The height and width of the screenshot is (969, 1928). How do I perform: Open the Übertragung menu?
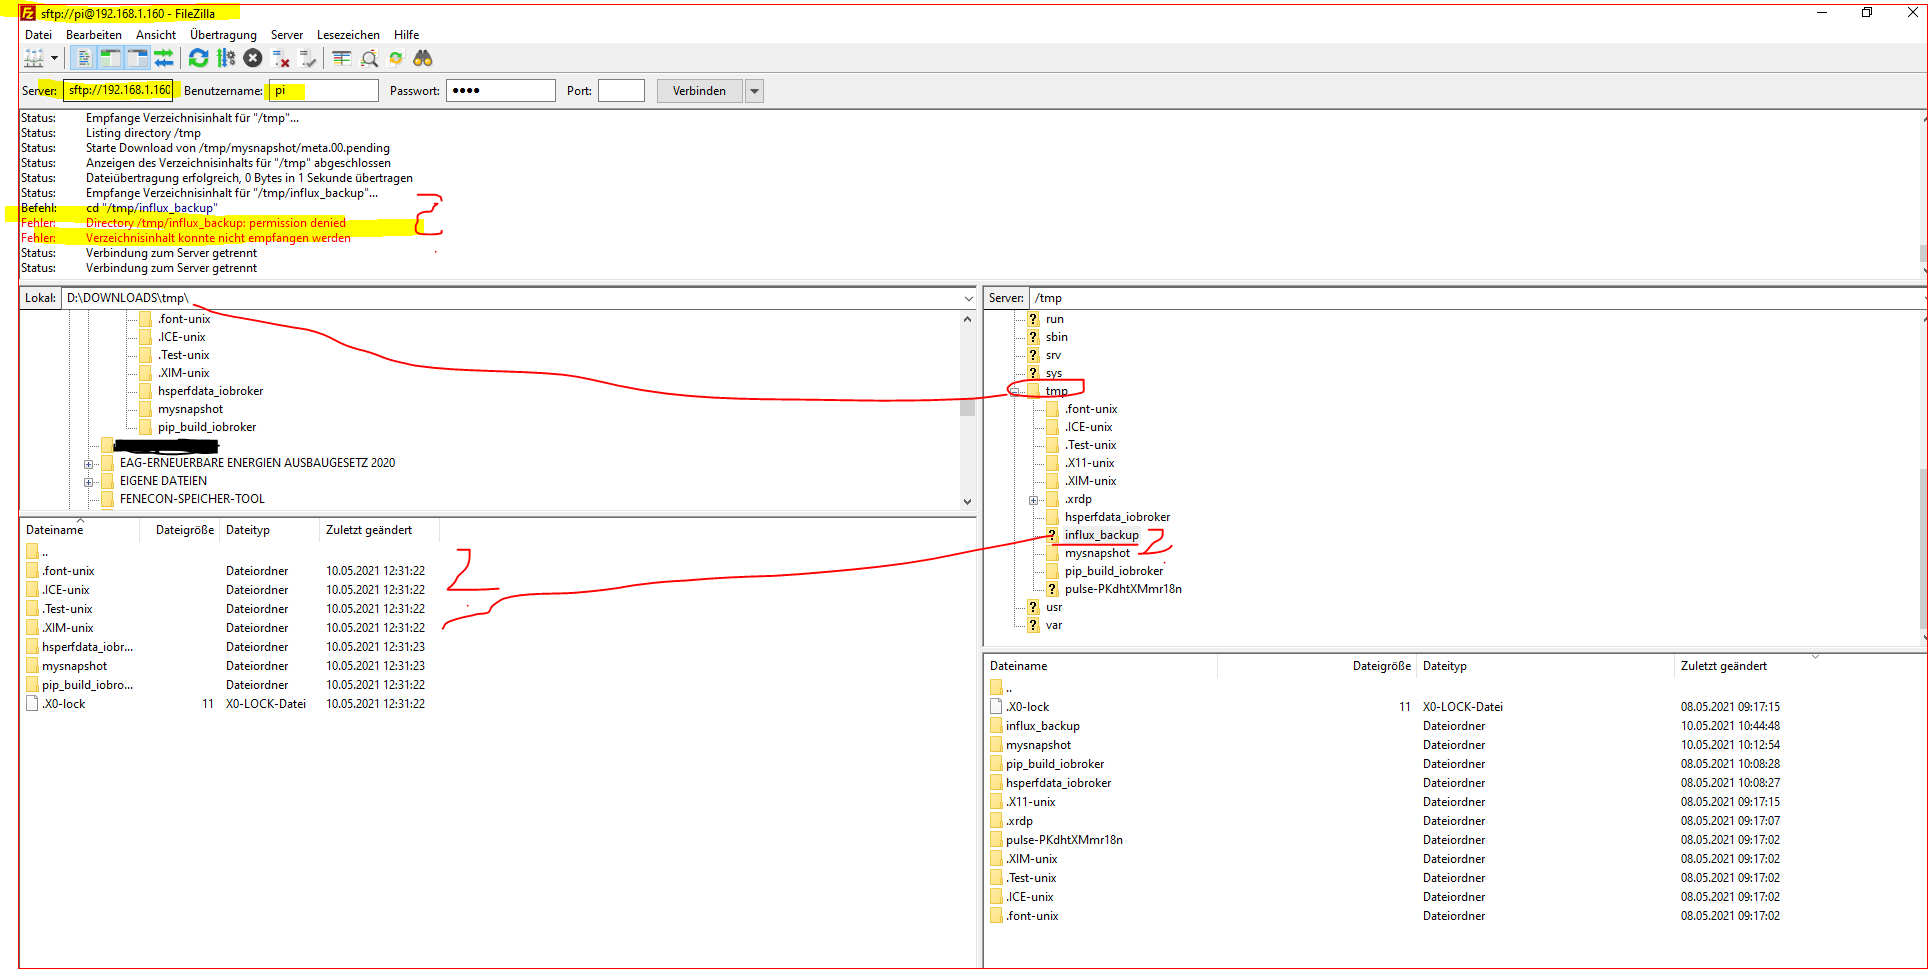pos(223,35)
